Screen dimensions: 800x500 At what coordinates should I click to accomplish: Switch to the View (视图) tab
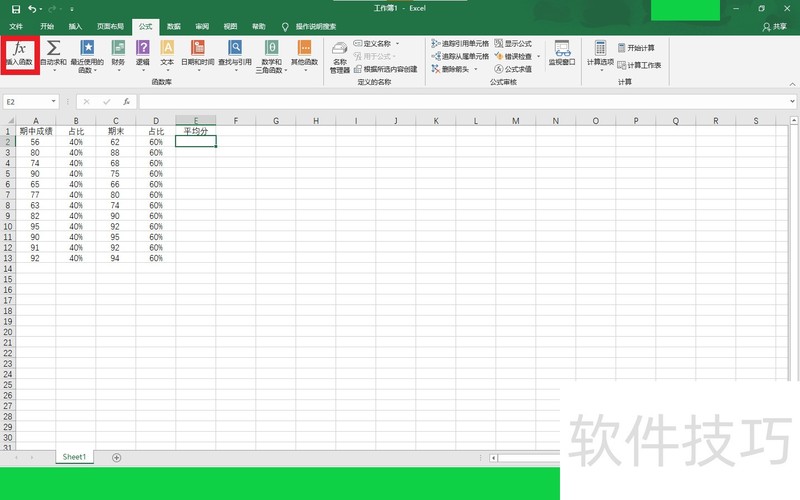(x=230, y=27)
